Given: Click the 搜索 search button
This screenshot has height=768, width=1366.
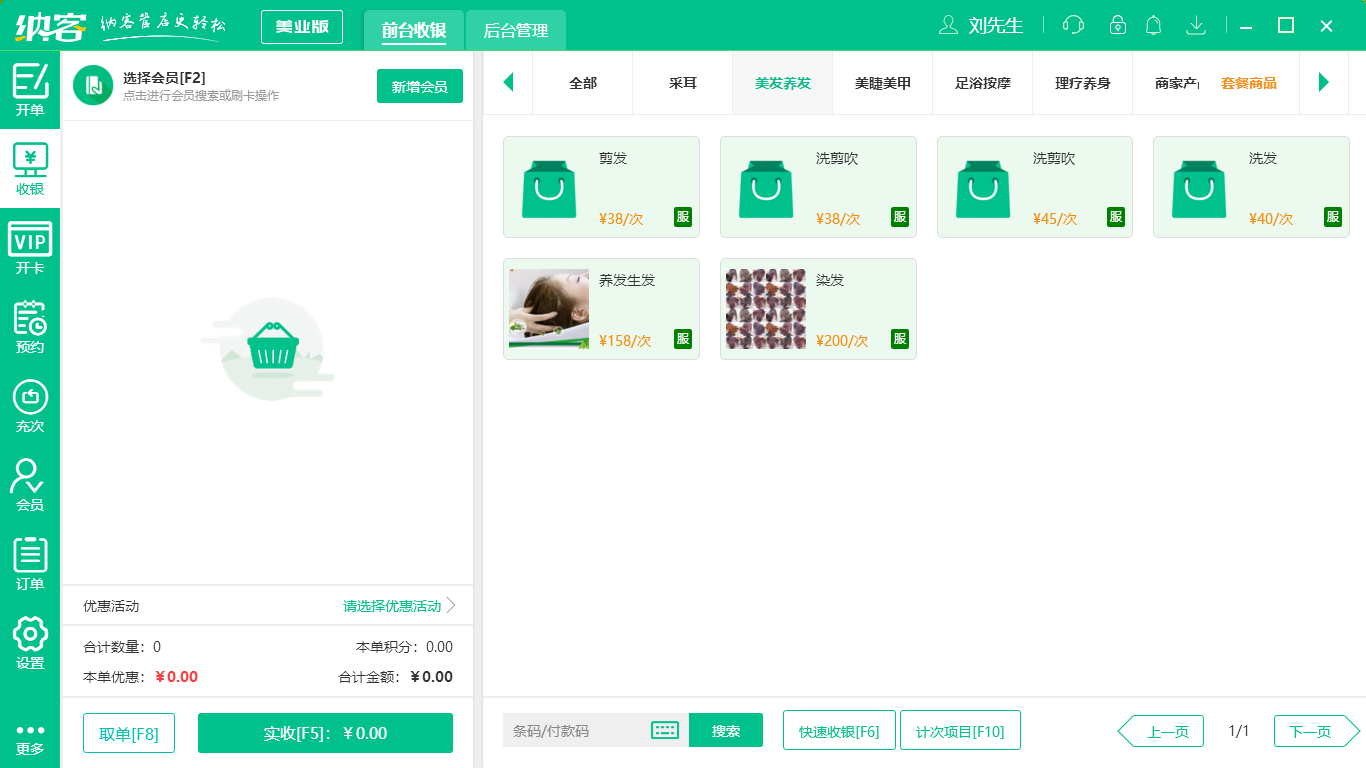Looking at the screenshot, I should tap(726, 730).
